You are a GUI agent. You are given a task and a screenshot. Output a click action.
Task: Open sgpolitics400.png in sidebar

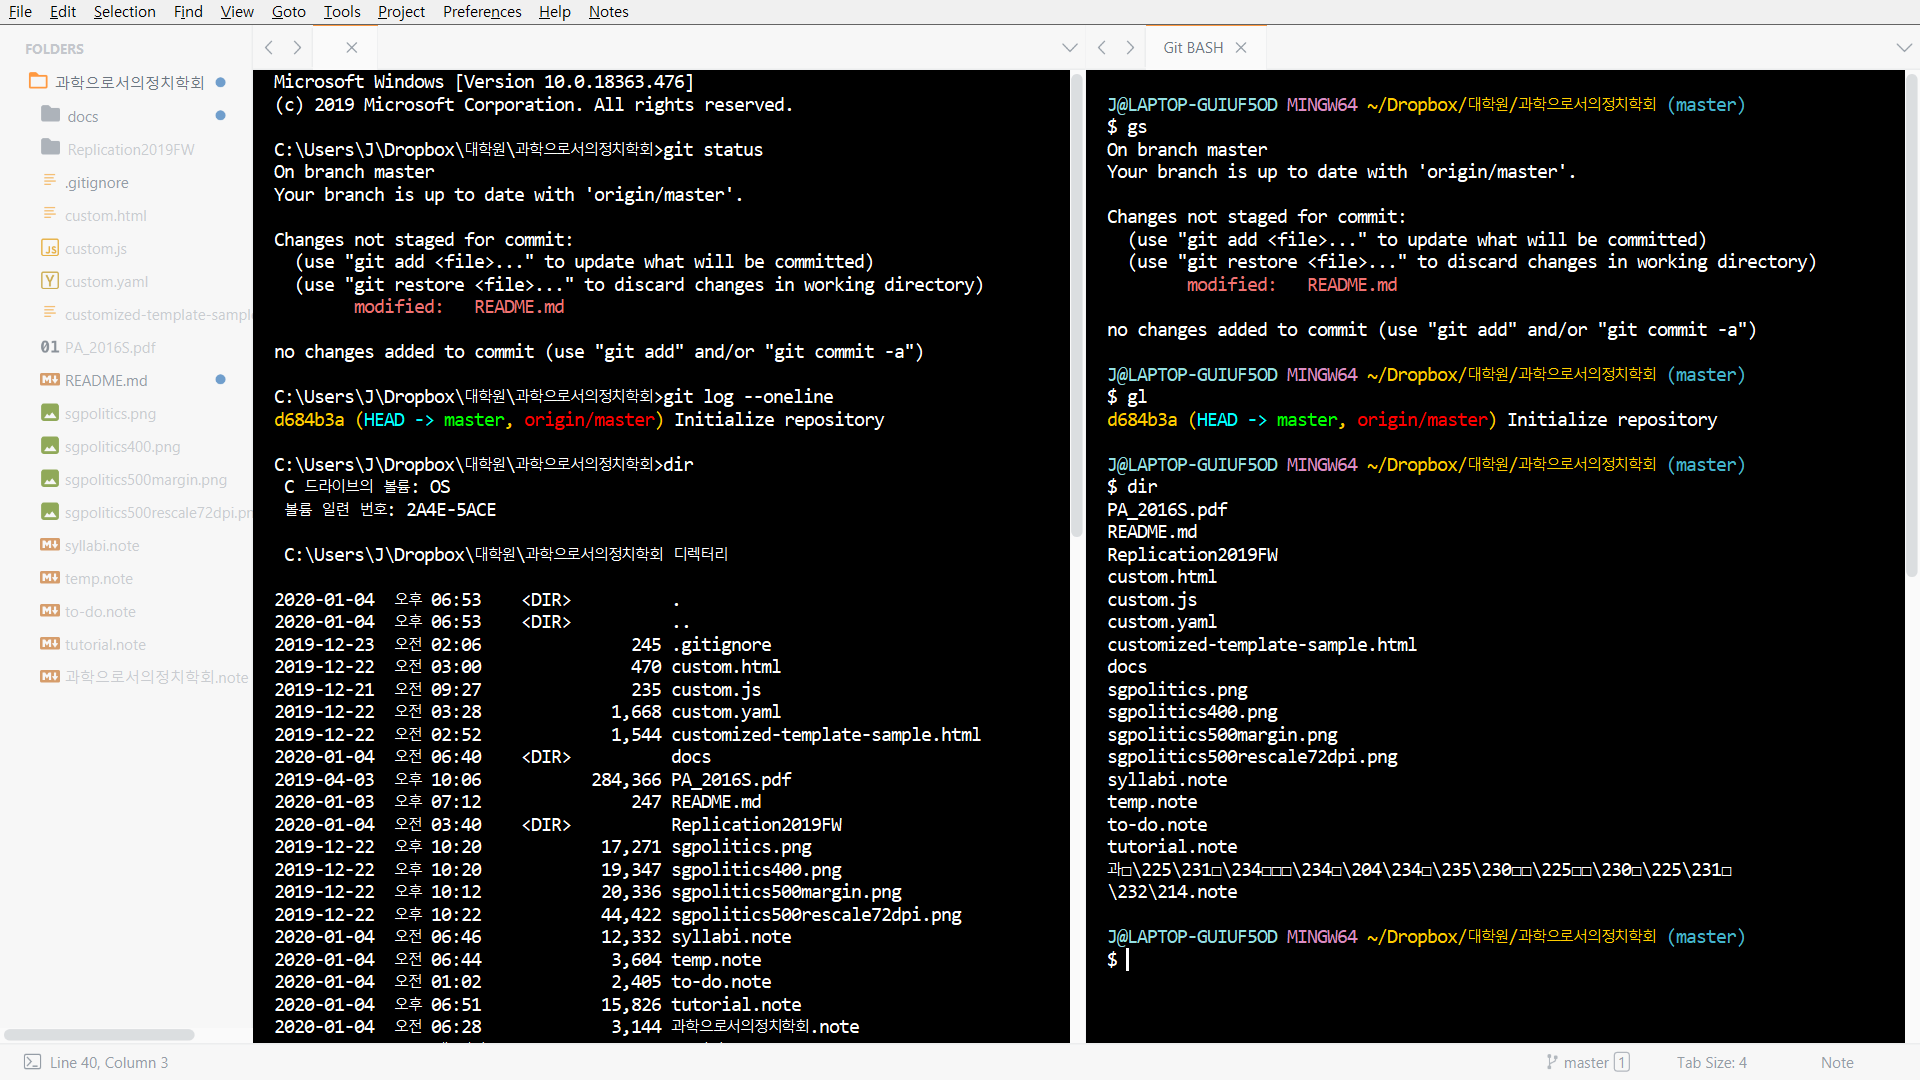click(123, 447)
